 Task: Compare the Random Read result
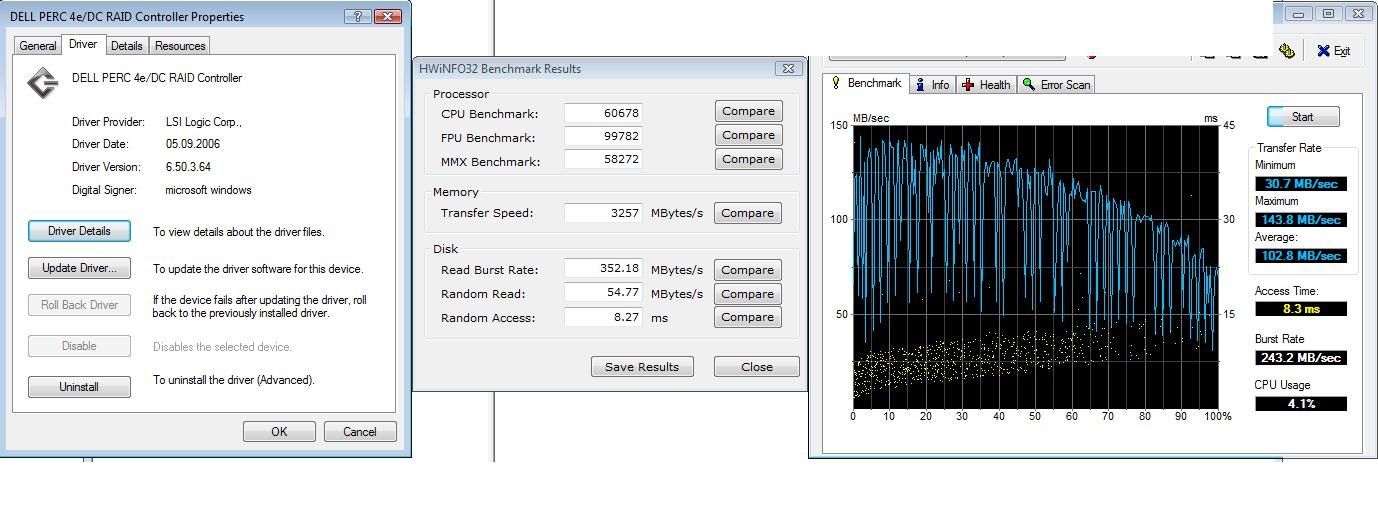tap(748, 294)
